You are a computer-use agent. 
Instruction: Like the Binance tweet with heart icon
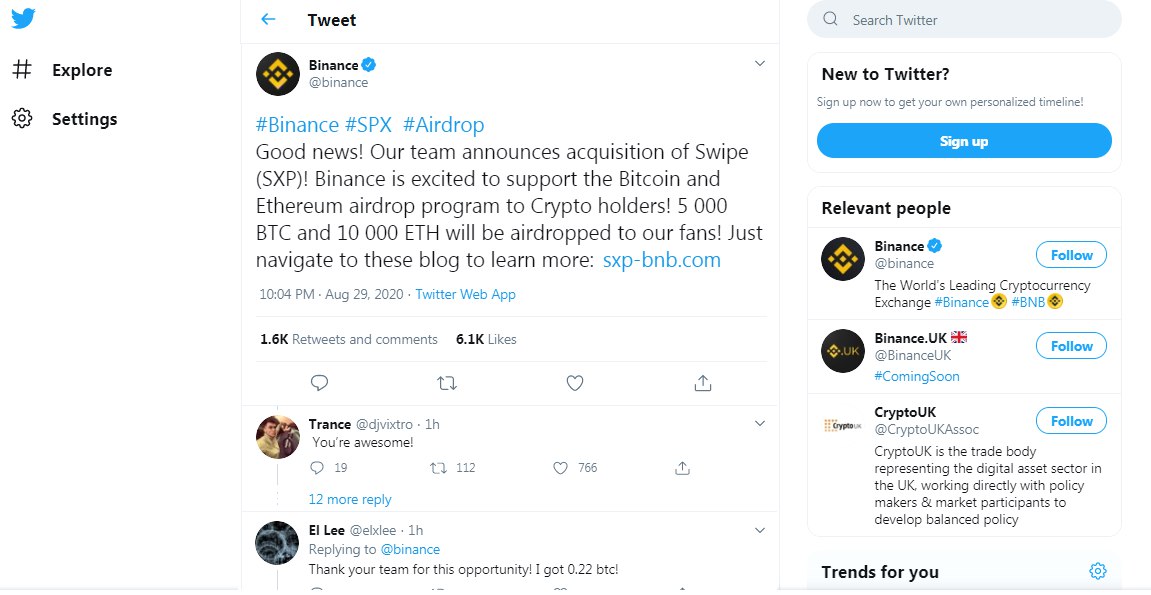click(575, 383)
